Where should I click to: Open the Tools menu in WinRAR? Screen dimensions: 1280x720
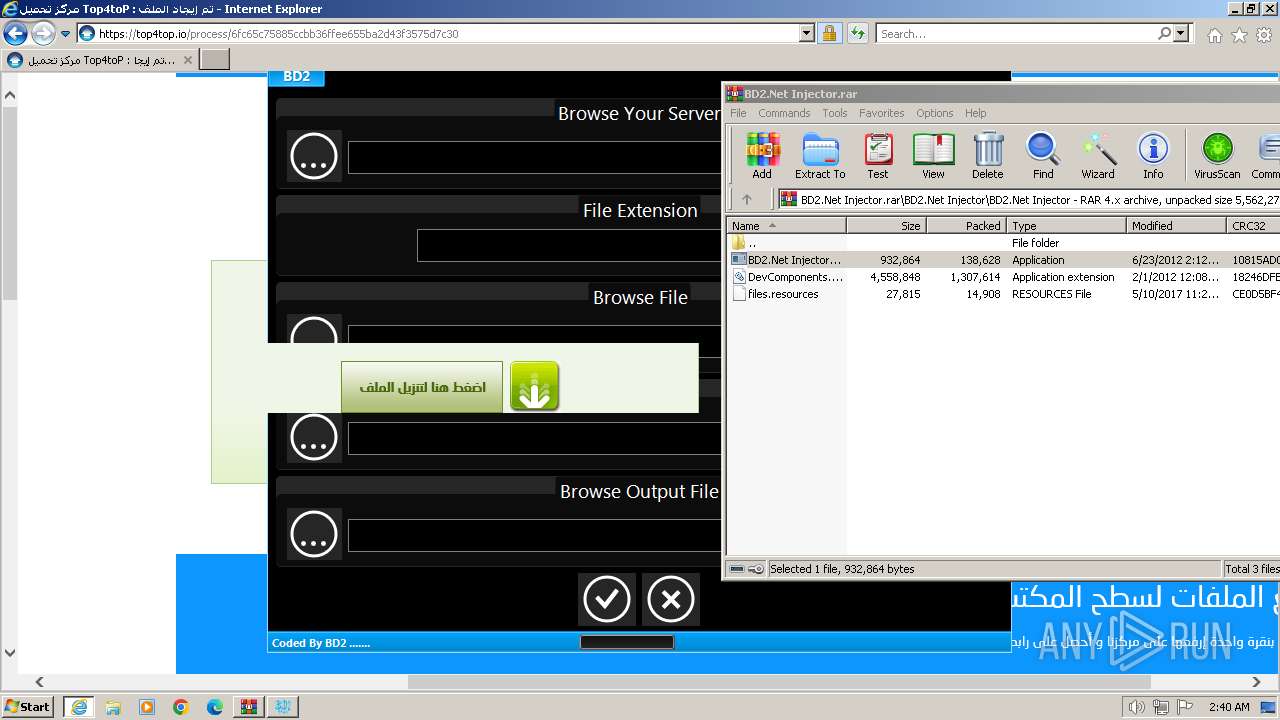[x=834, y=113]
